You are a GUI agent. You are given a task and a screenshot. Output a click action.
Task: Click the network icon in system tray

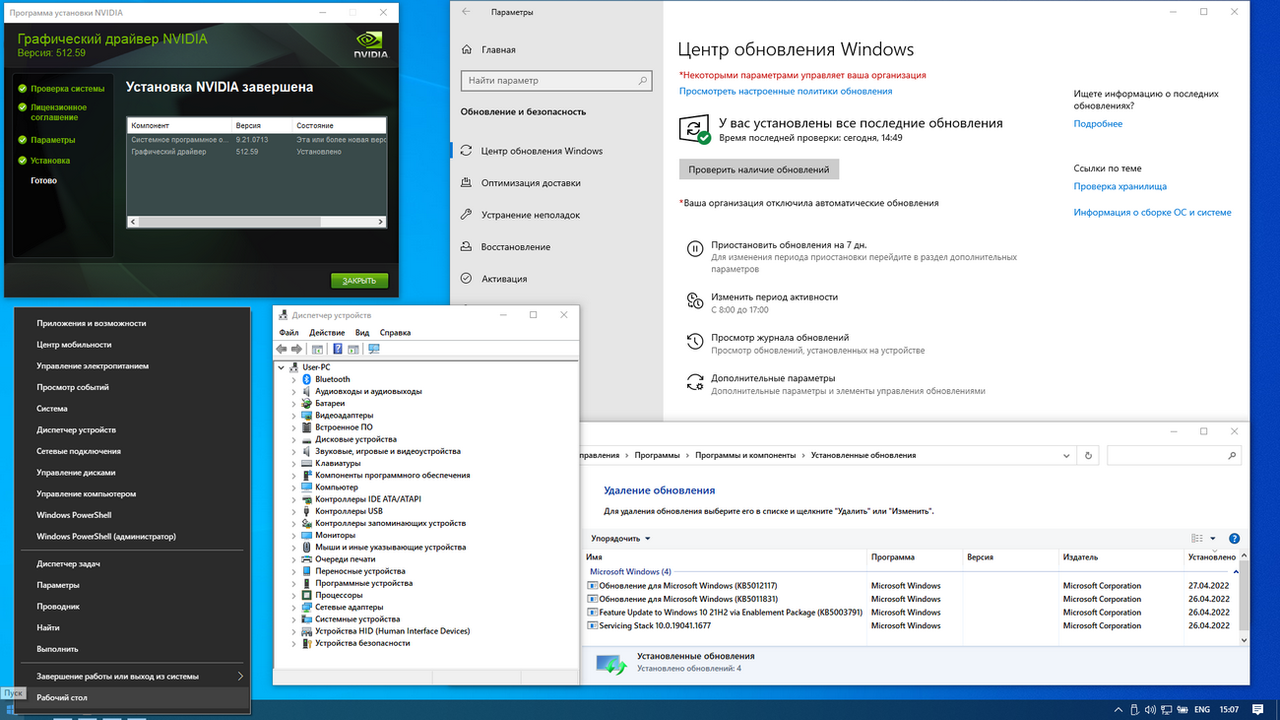(1166, 709)
